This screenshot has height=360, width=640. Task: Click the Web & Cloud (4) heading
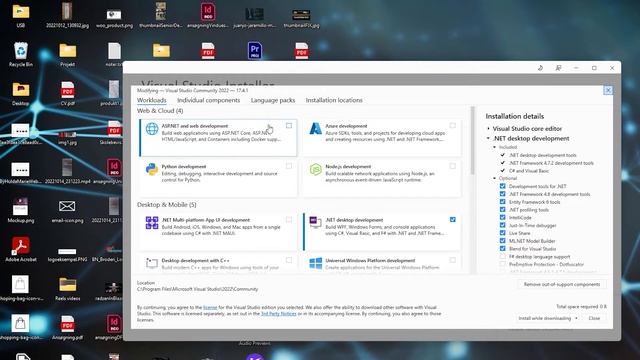[160, 111]
